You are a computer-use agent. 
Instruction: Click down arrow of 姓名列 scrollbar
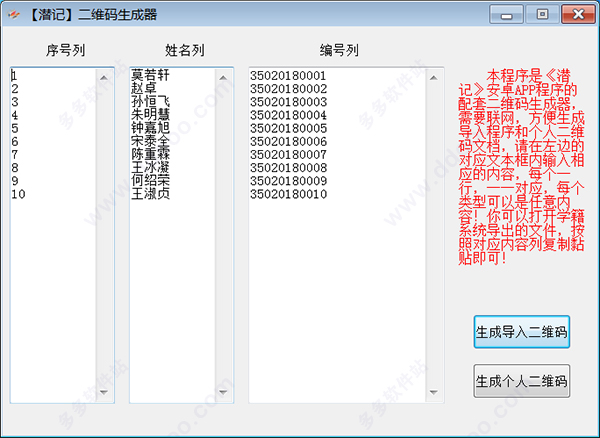coord(223,392)
